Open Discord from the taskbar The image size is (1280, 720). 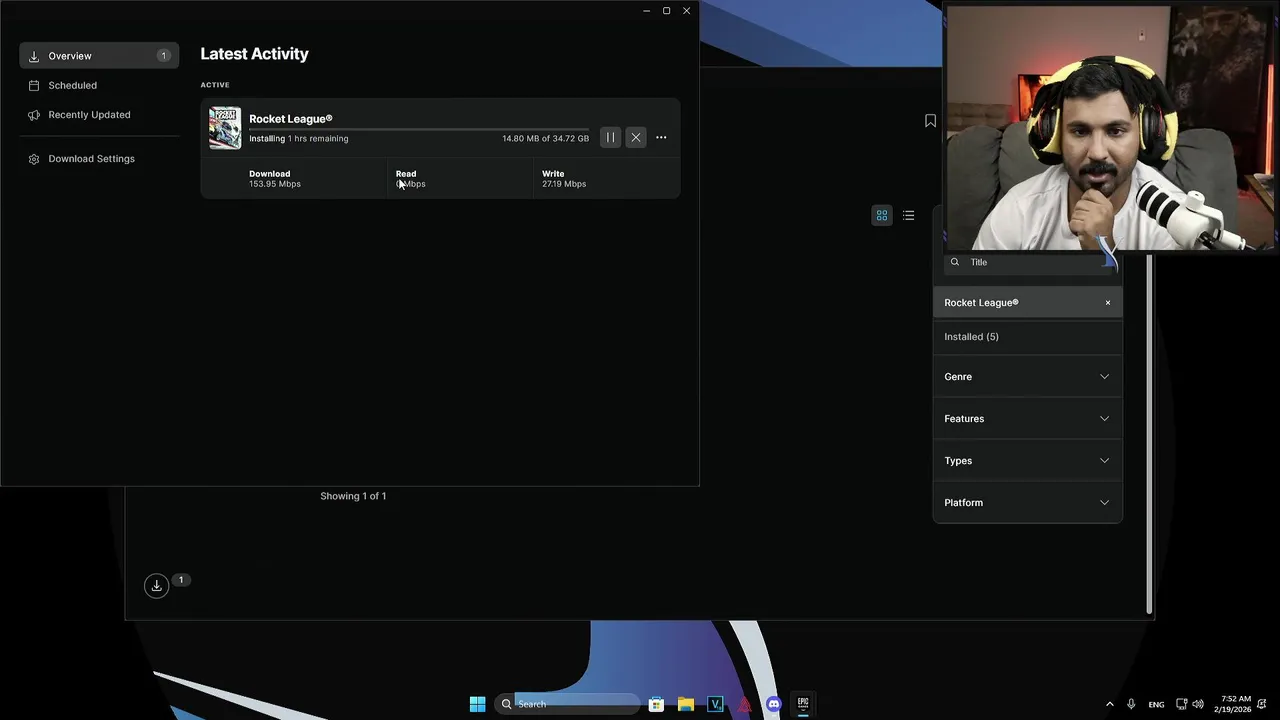(x=773, y=704)
